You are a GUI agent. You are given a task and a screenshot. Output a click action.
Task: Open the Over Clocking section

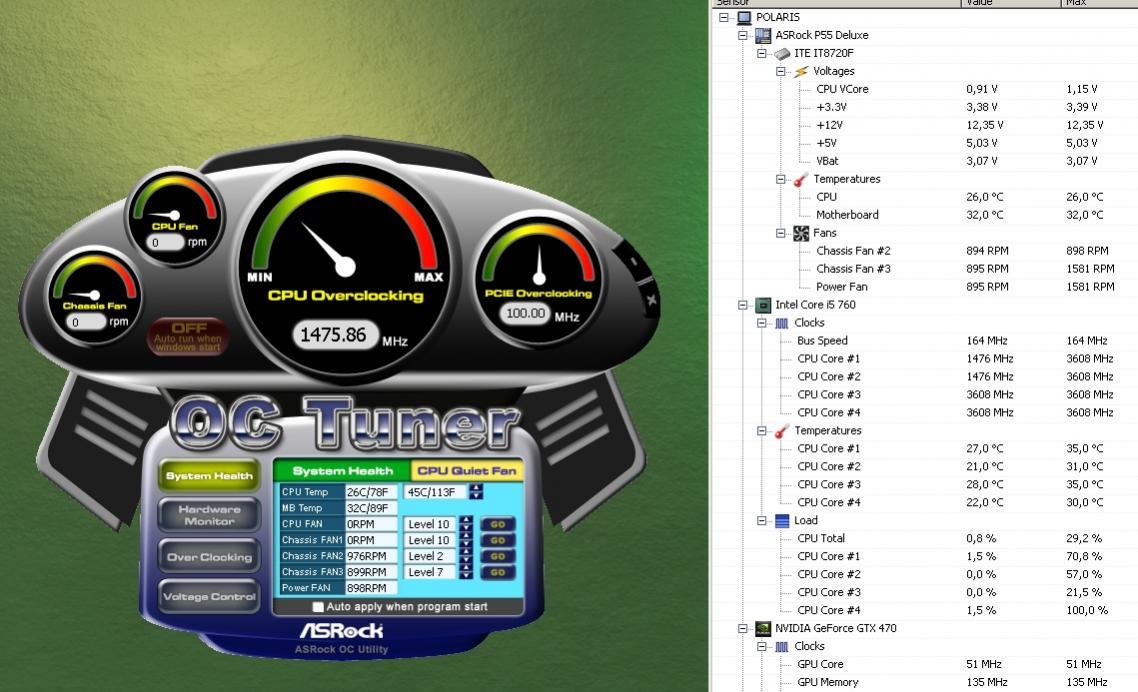click(209, 557)
